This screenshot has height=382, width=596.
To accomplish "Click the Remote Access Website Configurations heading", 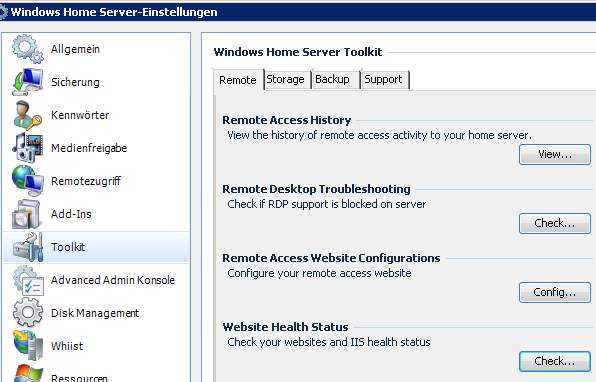I will coord(331,258).
